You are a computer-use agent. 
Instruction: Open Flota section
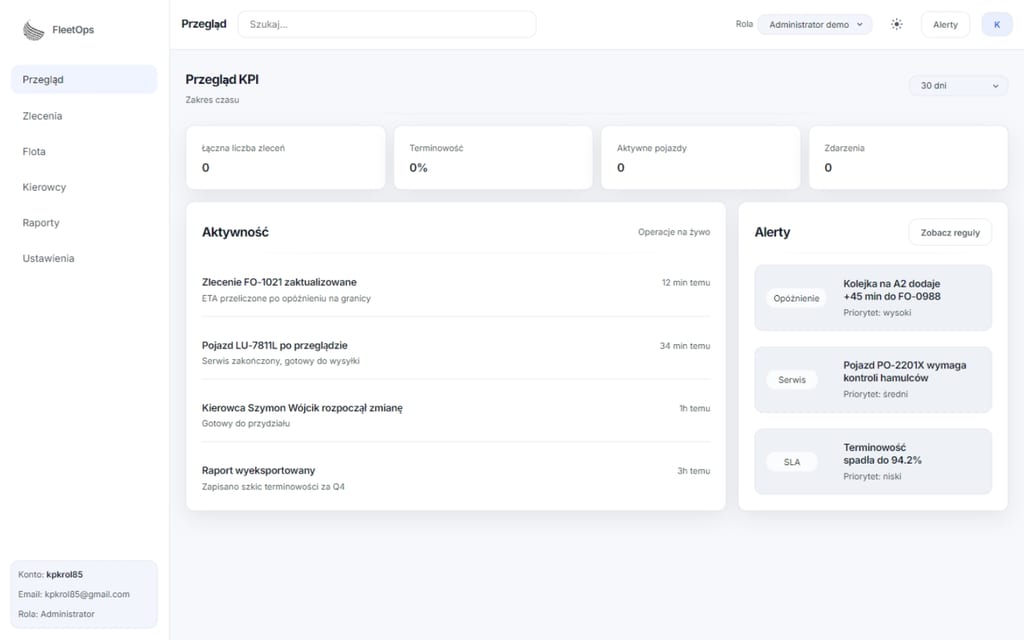[84, 152]
